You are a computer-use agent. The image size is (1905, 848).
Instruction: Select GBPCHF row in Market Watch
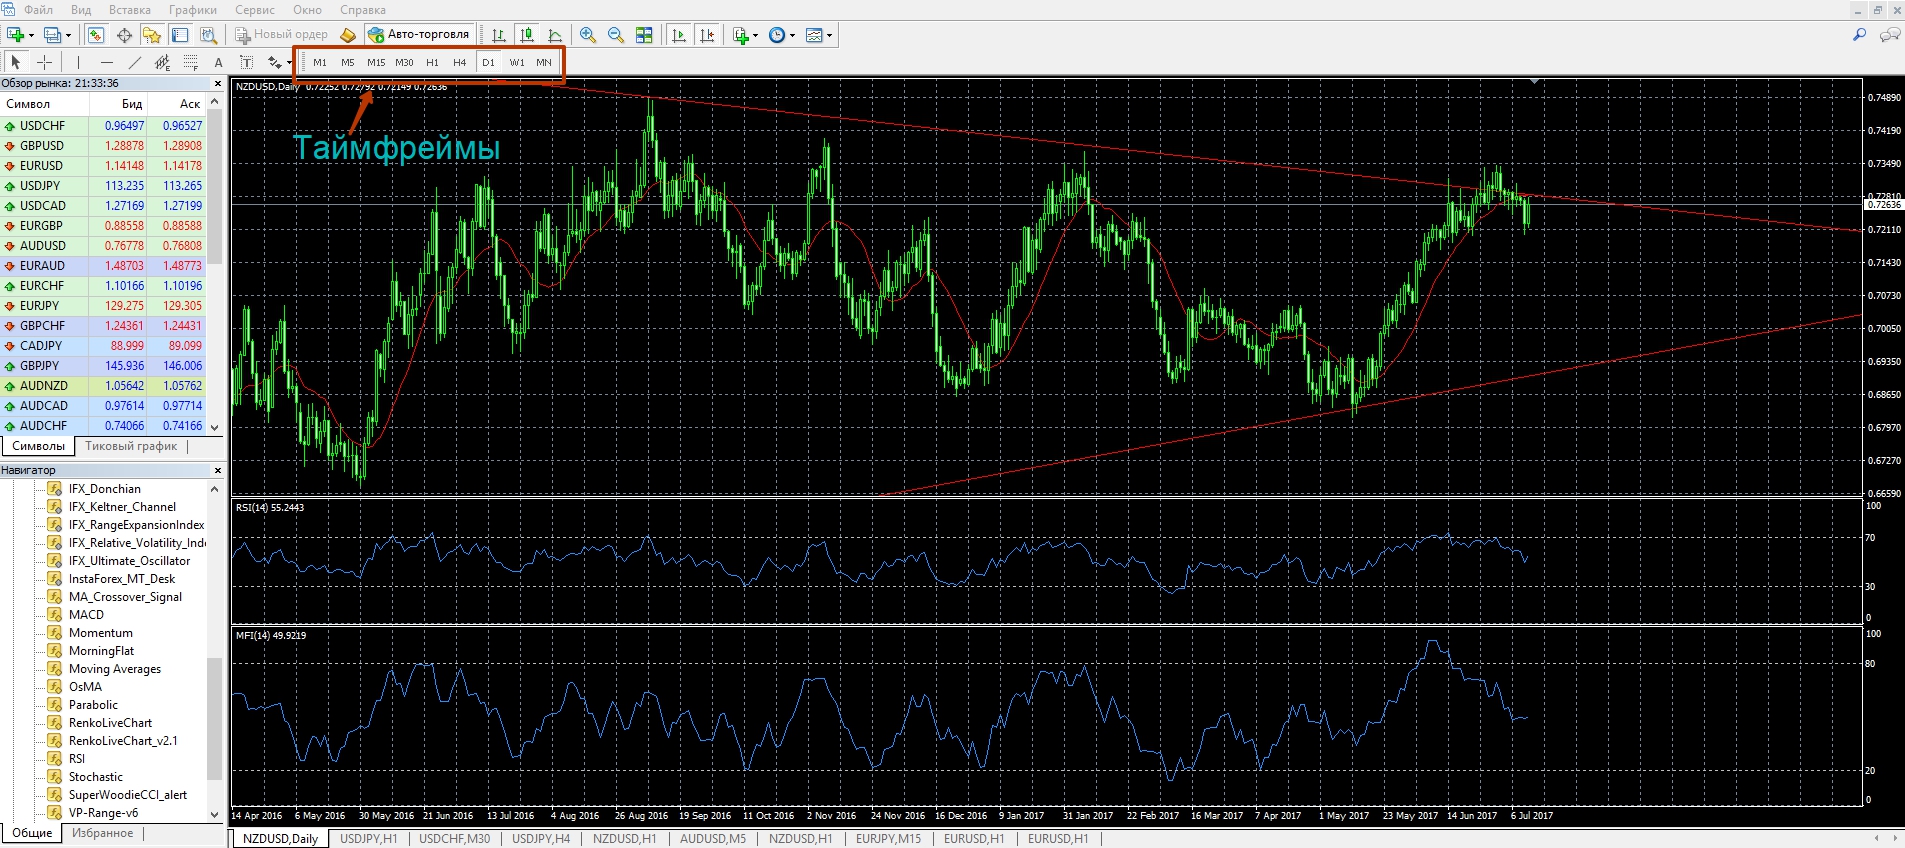[105, 326]
